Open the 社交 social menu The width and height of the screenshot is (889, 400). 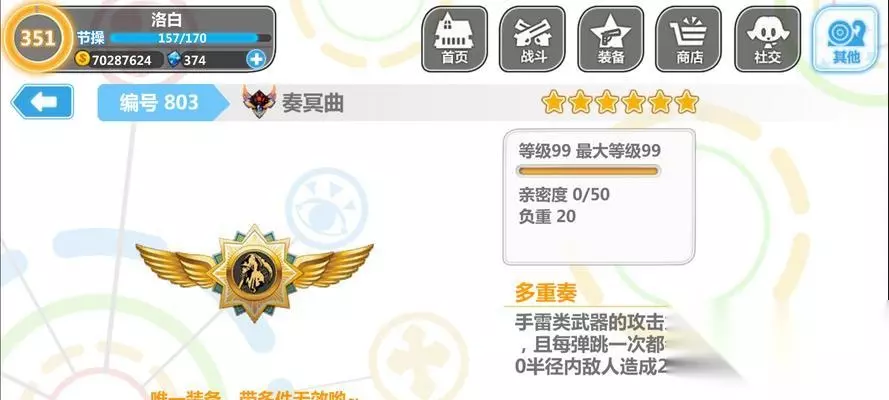click(x=768, y=39)
